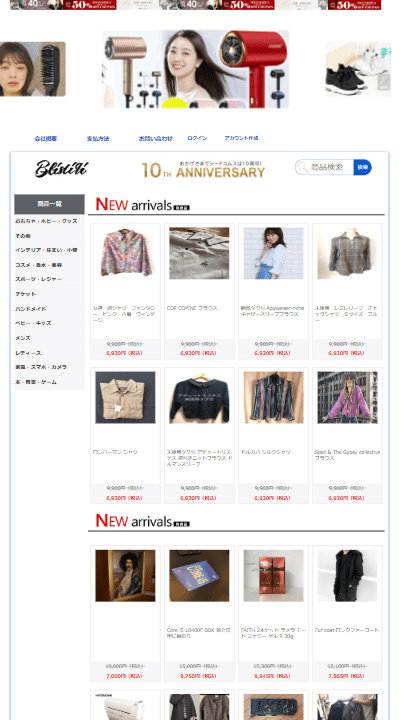Click the blue 検索 search button
Image resolution: width=405 pixels, height=720 pixels.
(x=362, y=167)
